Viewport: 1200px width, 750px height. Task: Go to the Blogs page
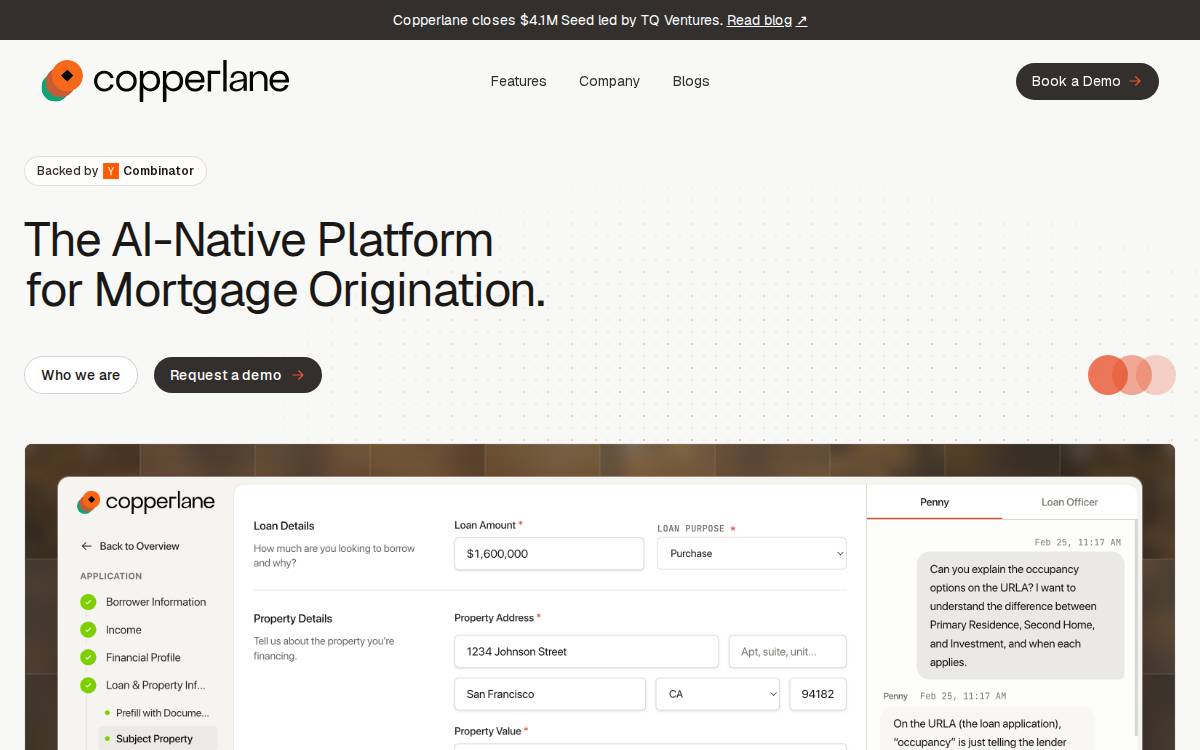point(691,81)
